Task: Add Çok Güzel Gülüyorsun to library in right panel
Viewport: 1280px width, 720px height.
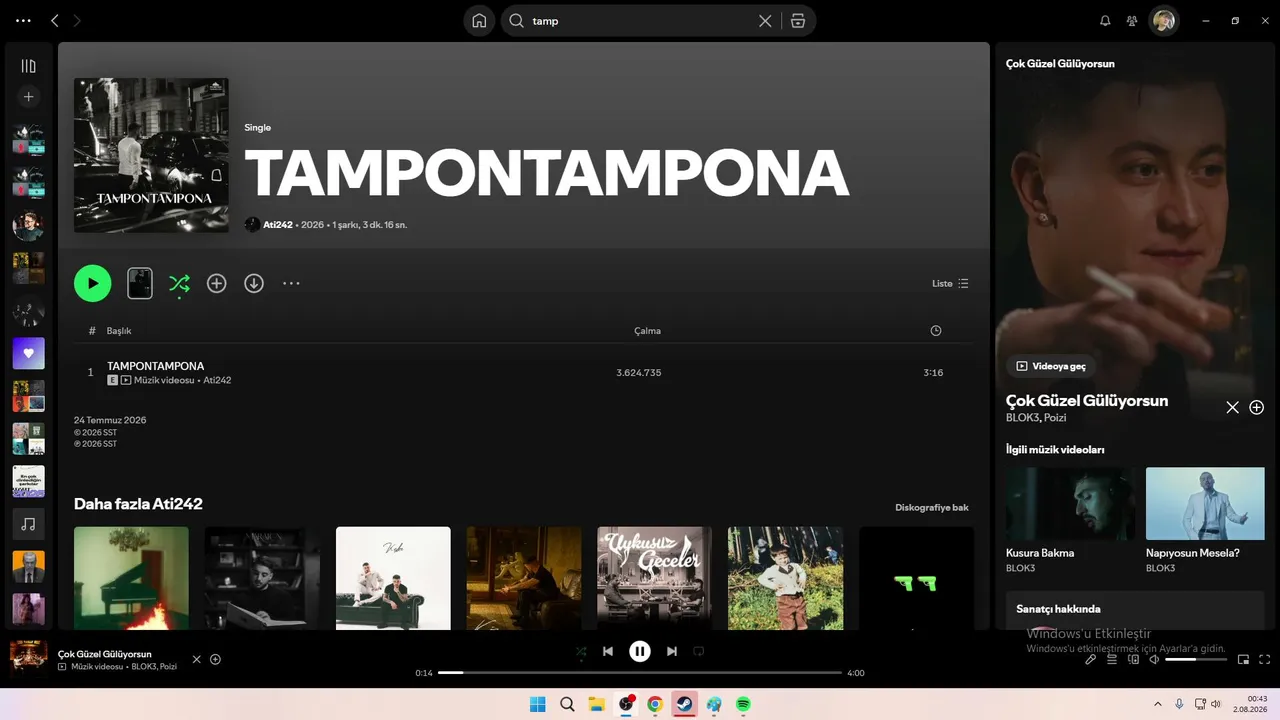Action: 1257,407
